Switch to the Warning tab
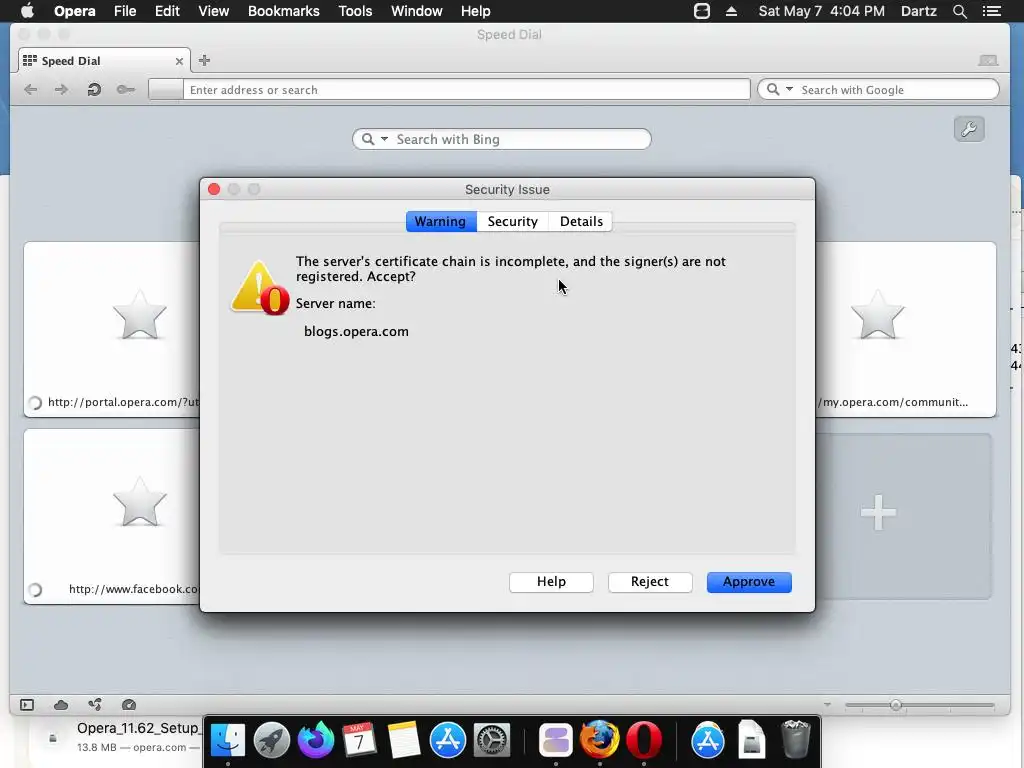The width and height of the screenshot is (1024, 768). [x=441, y=221]
